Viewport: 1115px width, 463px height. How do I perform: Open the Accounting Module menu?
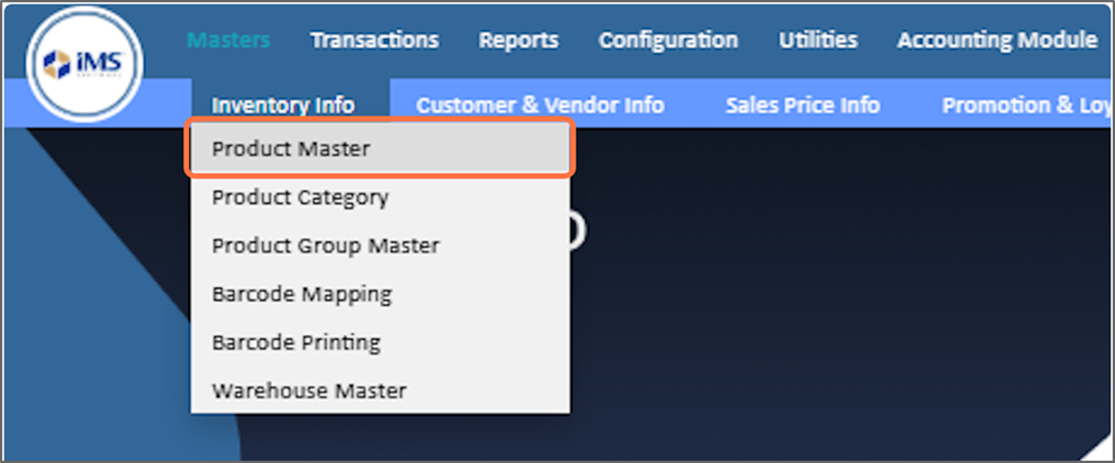coord(996,40)
